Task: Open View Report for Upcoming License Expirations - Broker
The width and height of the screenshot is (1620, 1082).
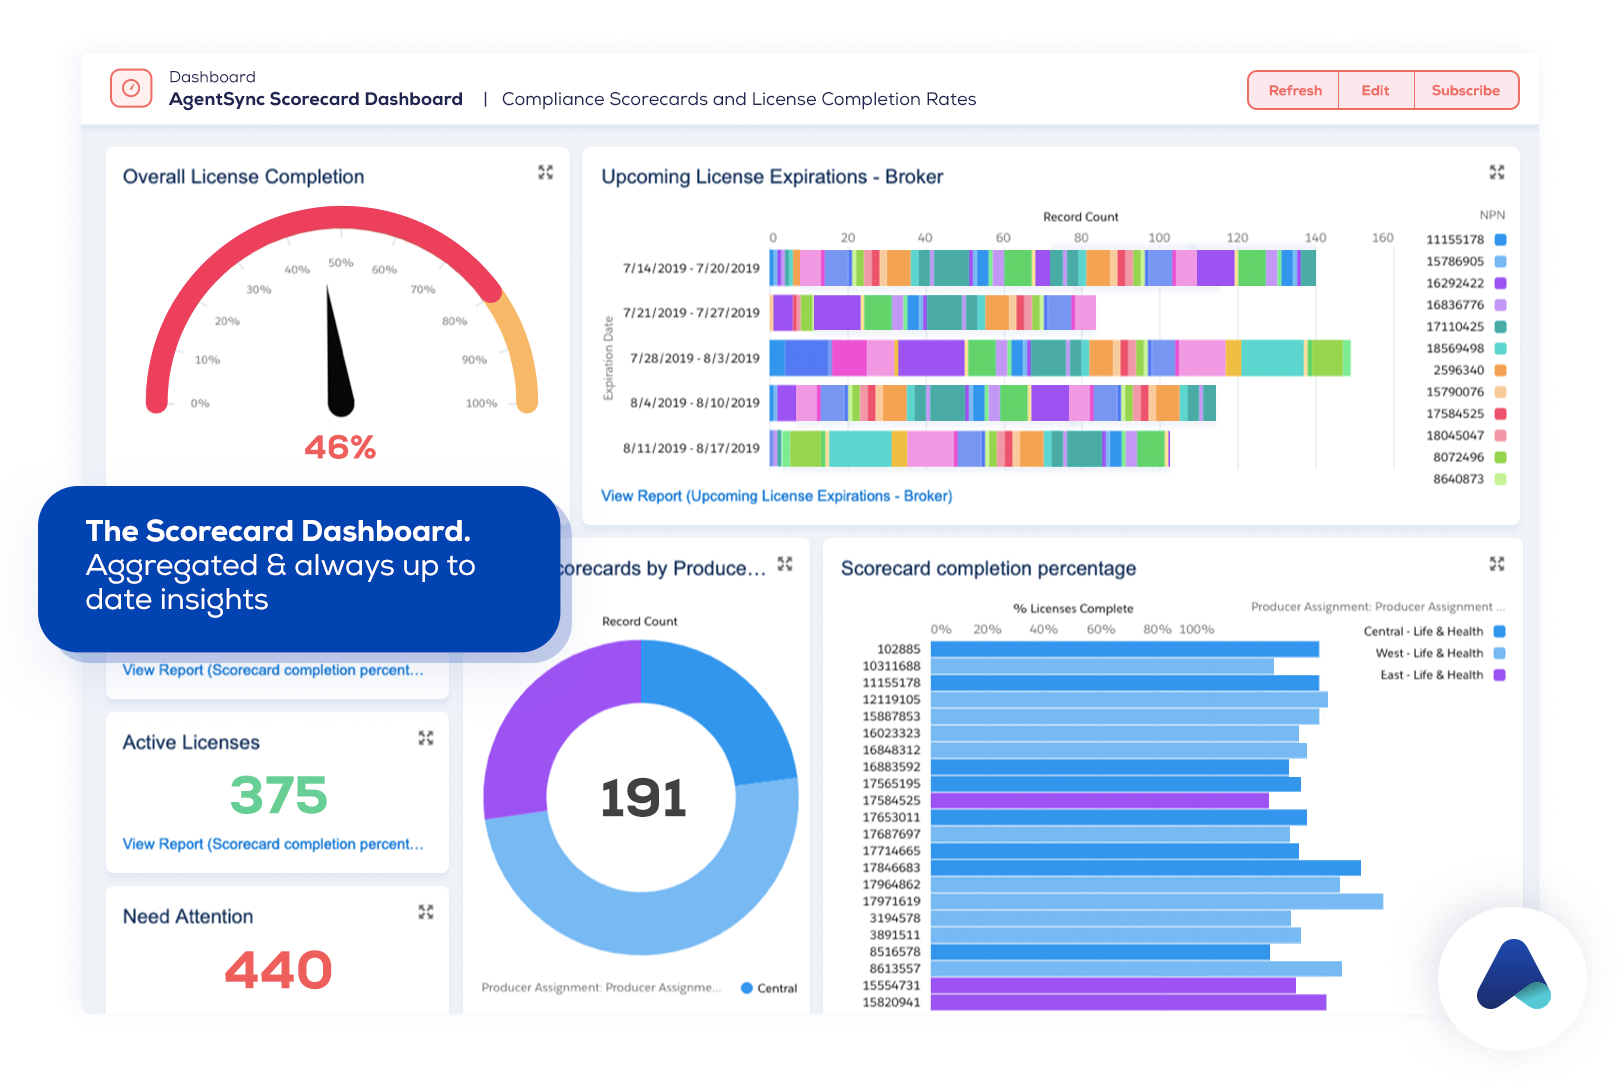Action: 776,495
